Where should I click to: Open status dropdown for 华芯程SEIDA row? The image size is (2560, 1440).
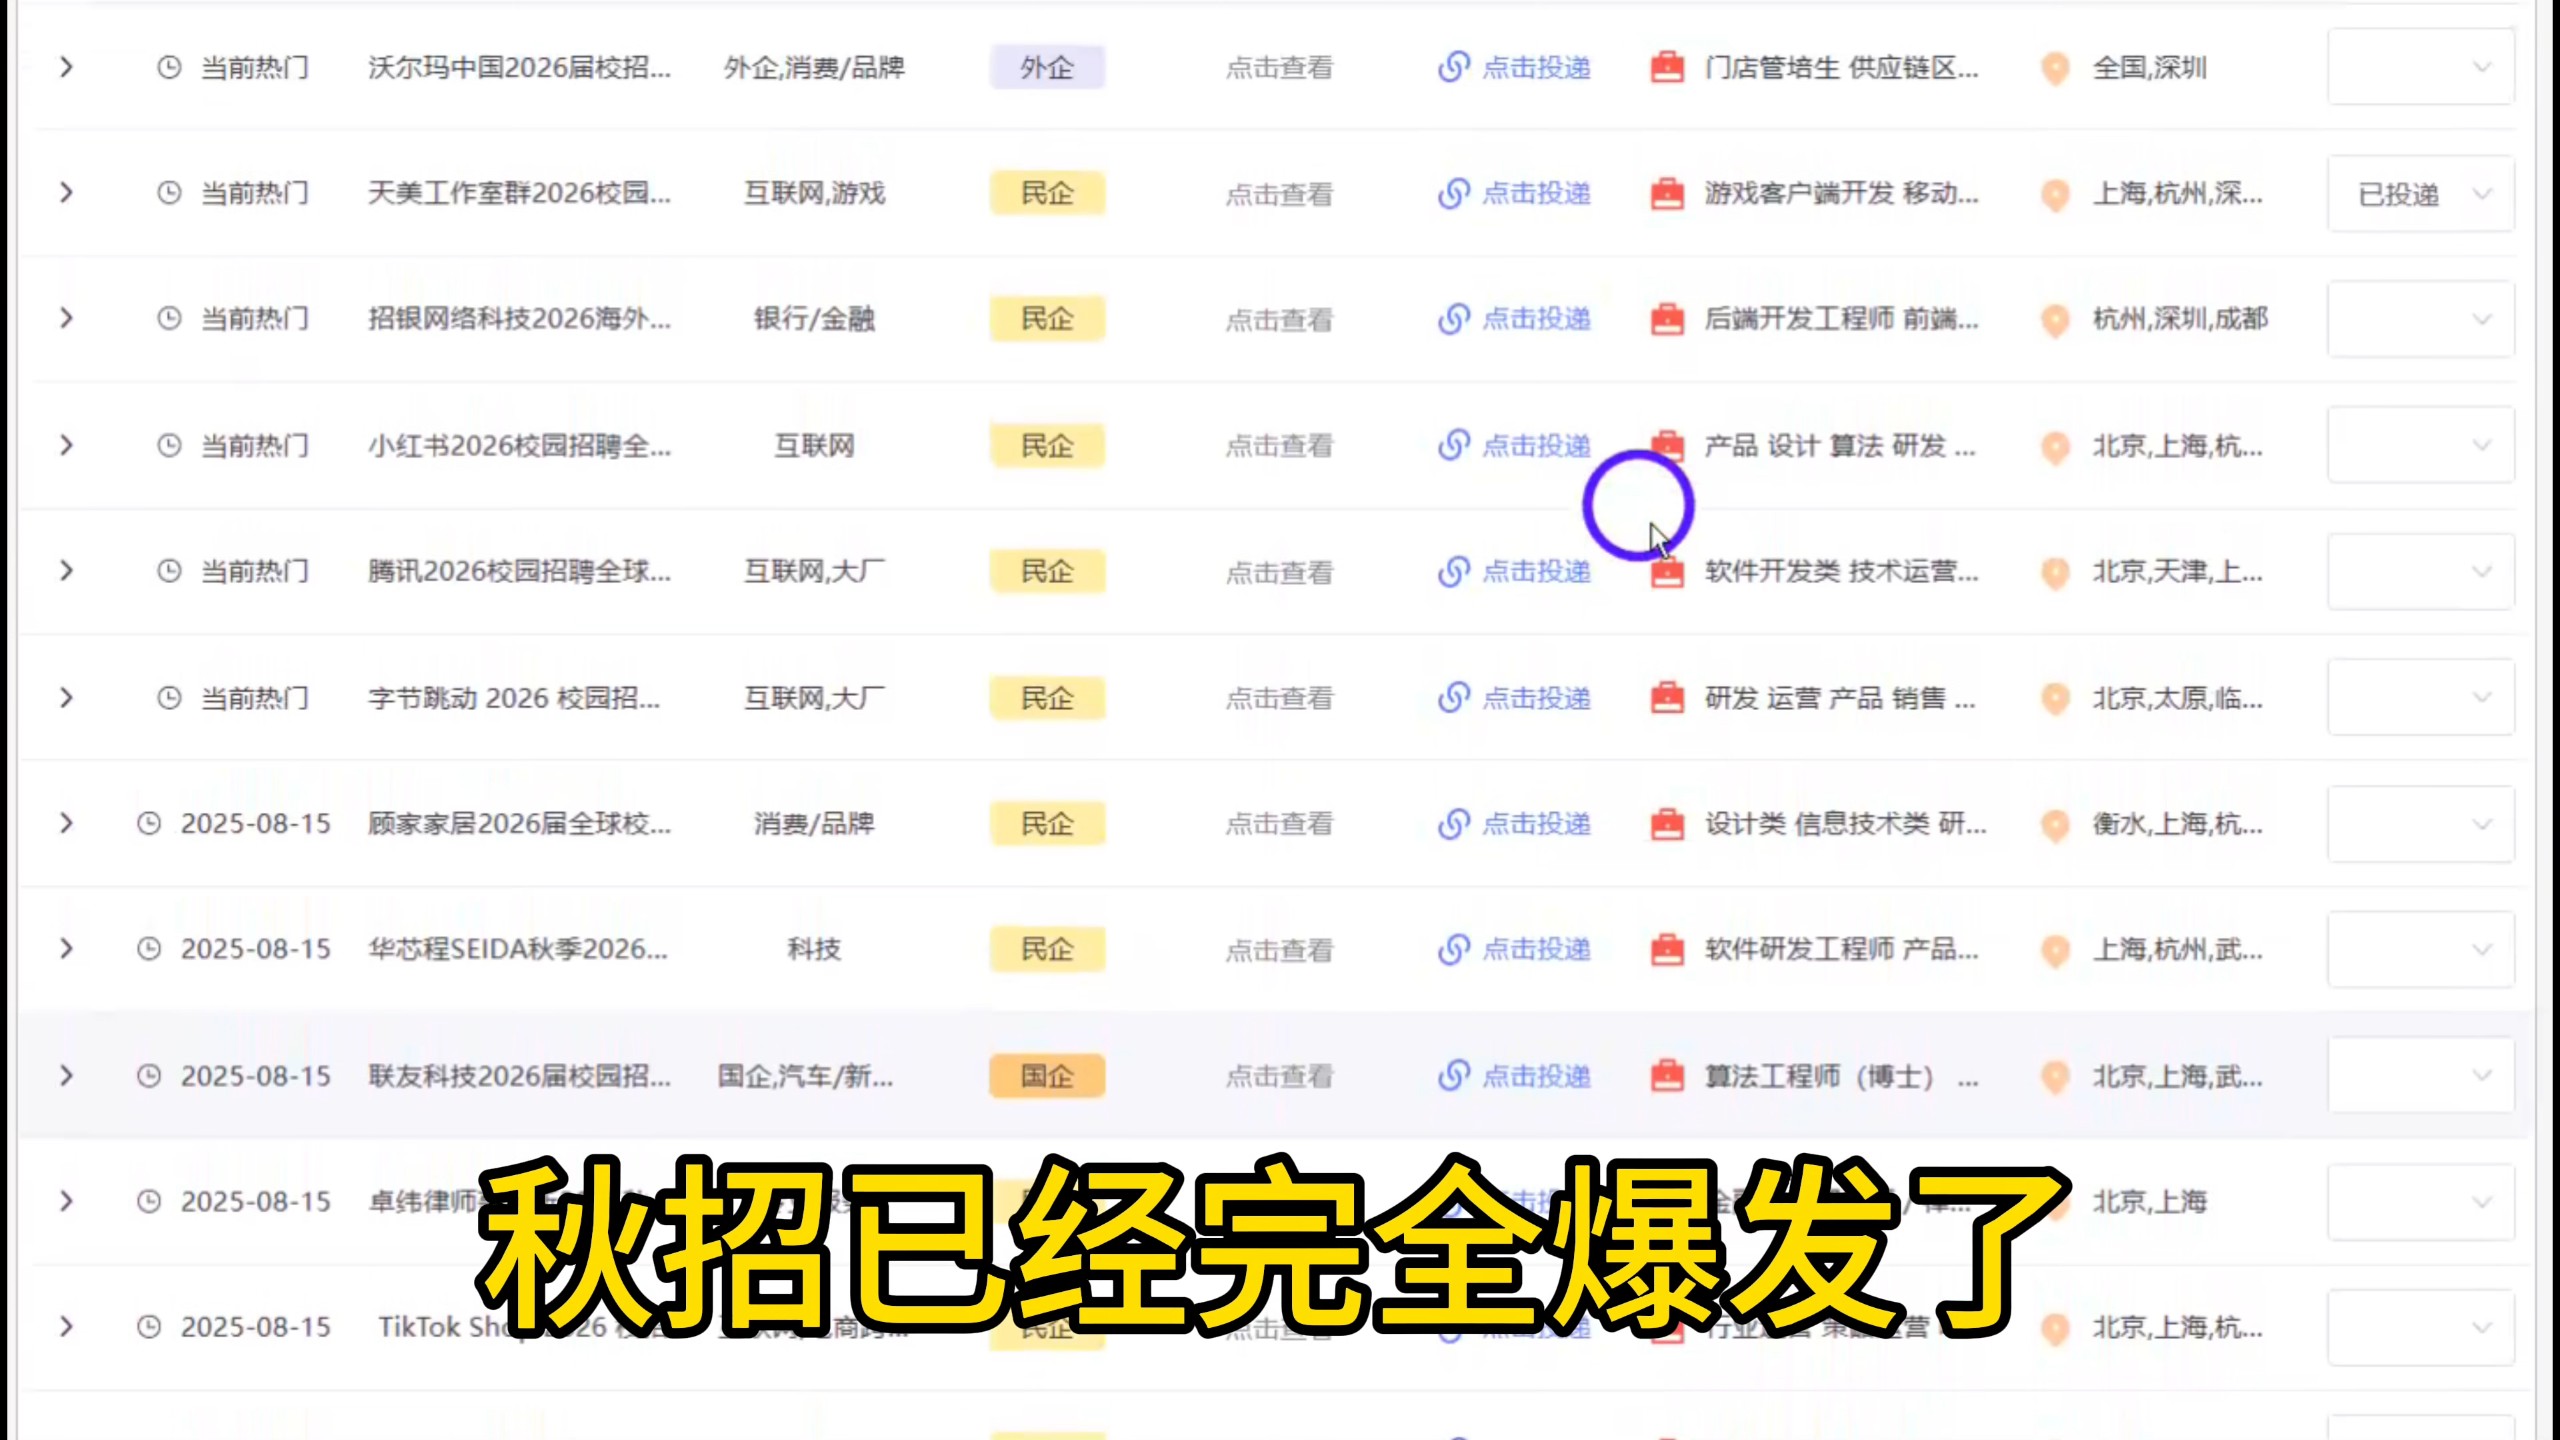click(x=2421, y=949)
